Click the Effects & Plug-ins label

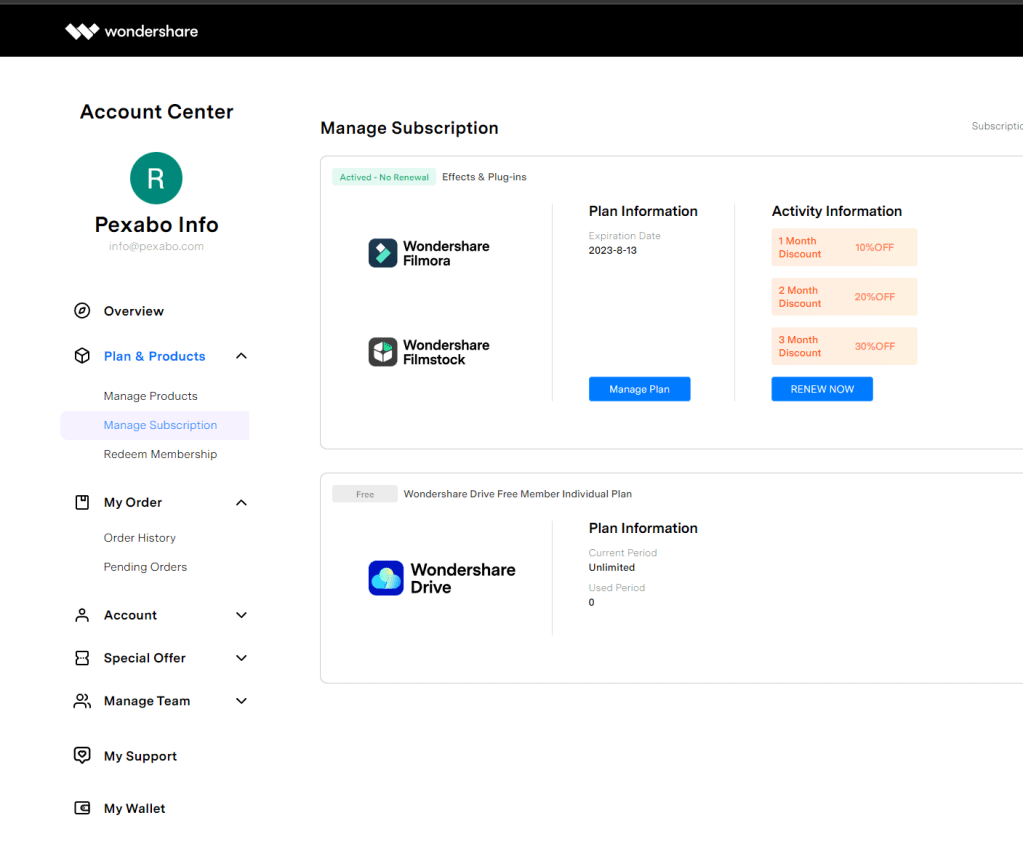coord(484,177)
